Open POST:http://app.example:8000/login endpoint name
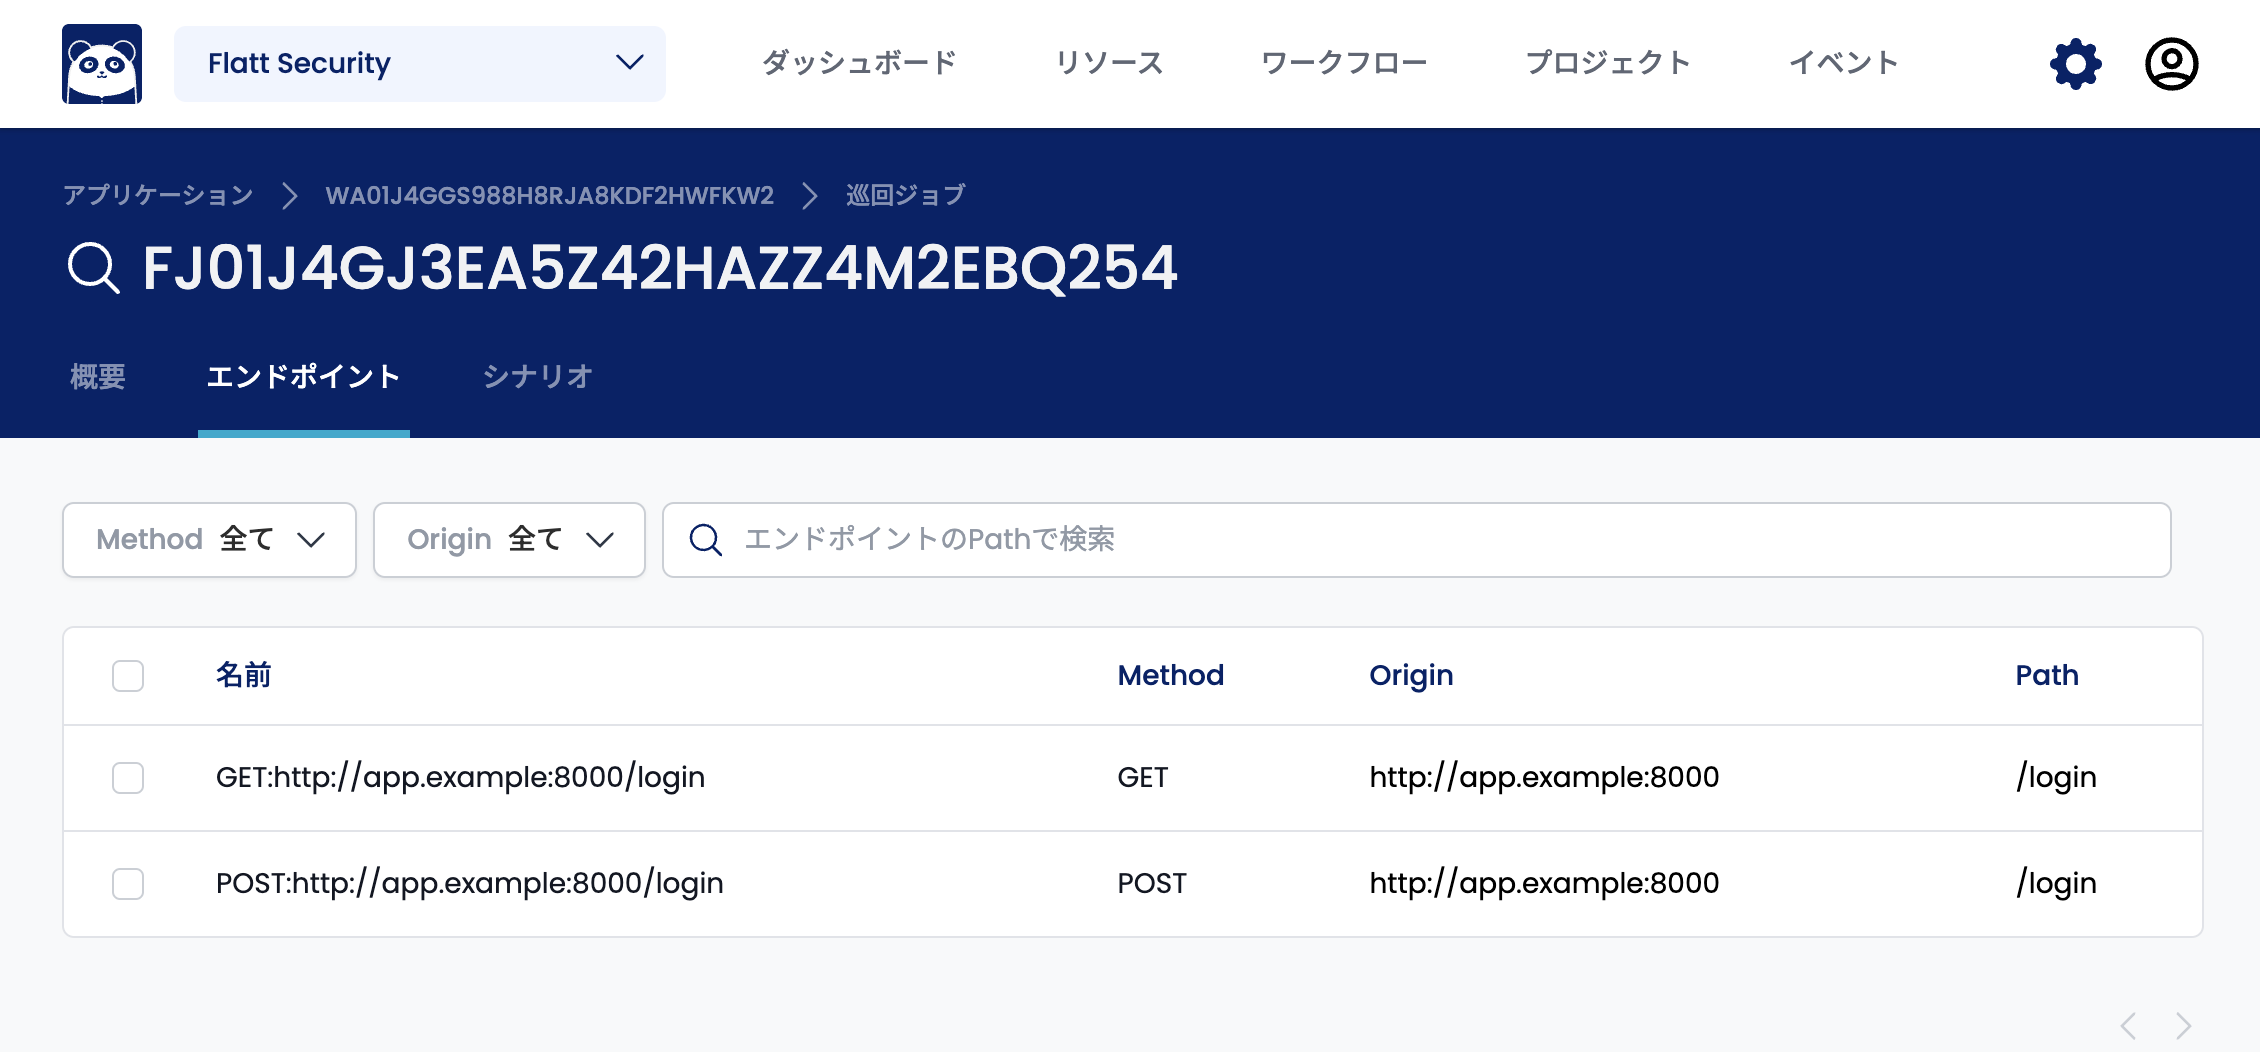Screen dimensions: 2260x1052 470,884
